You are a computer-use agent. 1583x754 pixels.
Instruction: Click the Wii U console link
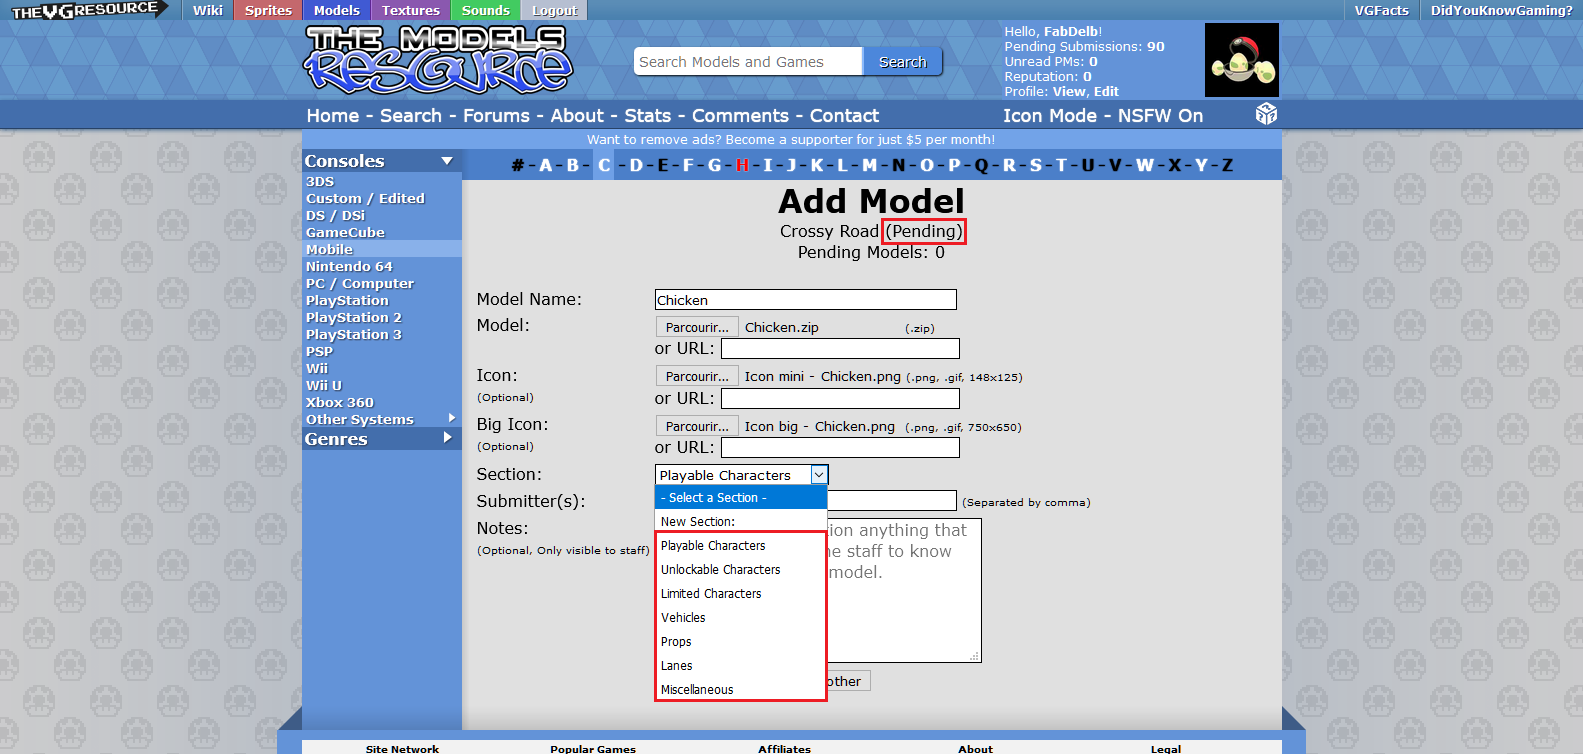point(323,386)
